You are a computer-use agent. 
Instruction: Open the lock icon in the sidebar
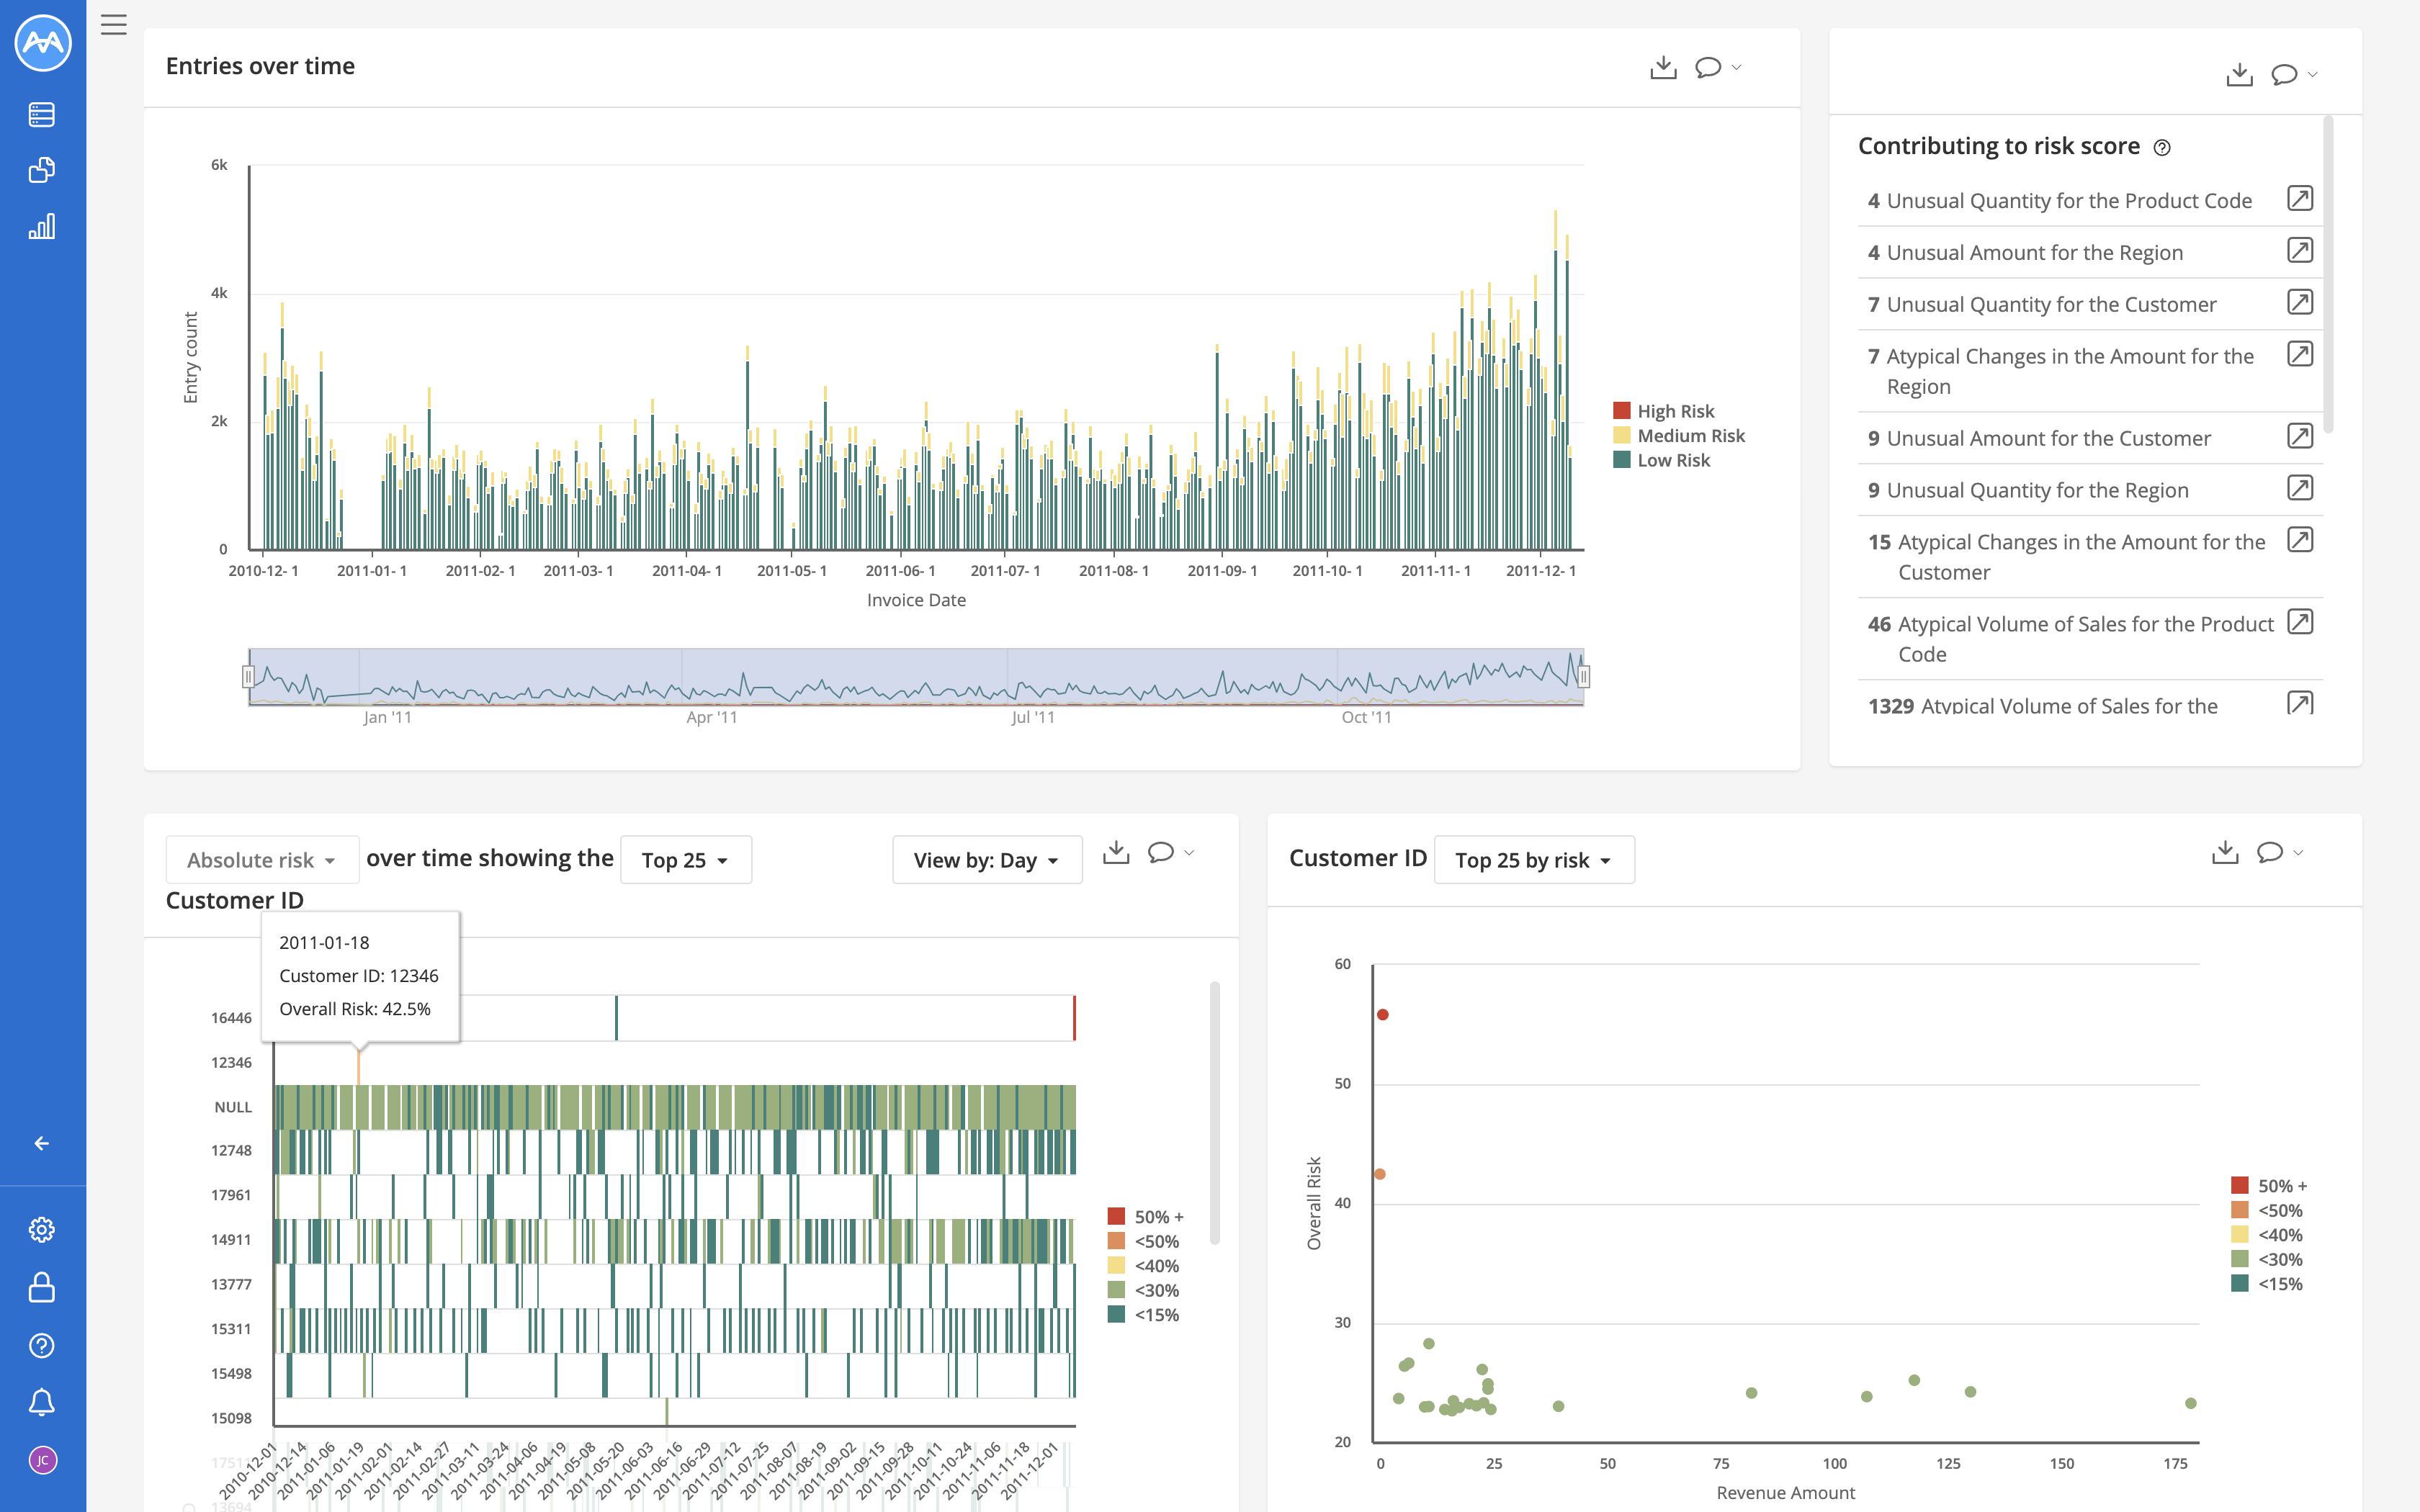tap(42, 1287)
